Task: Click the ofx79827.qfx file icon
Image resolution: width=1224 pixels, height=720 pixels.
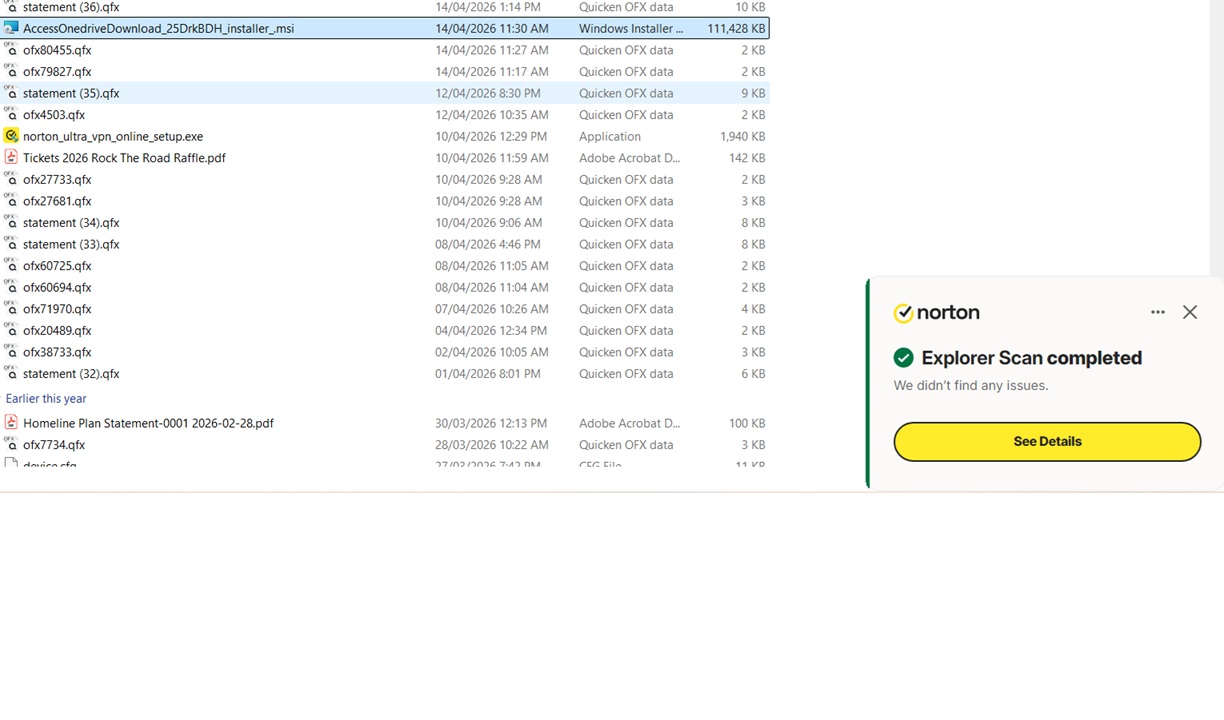Action: (11, 72)
